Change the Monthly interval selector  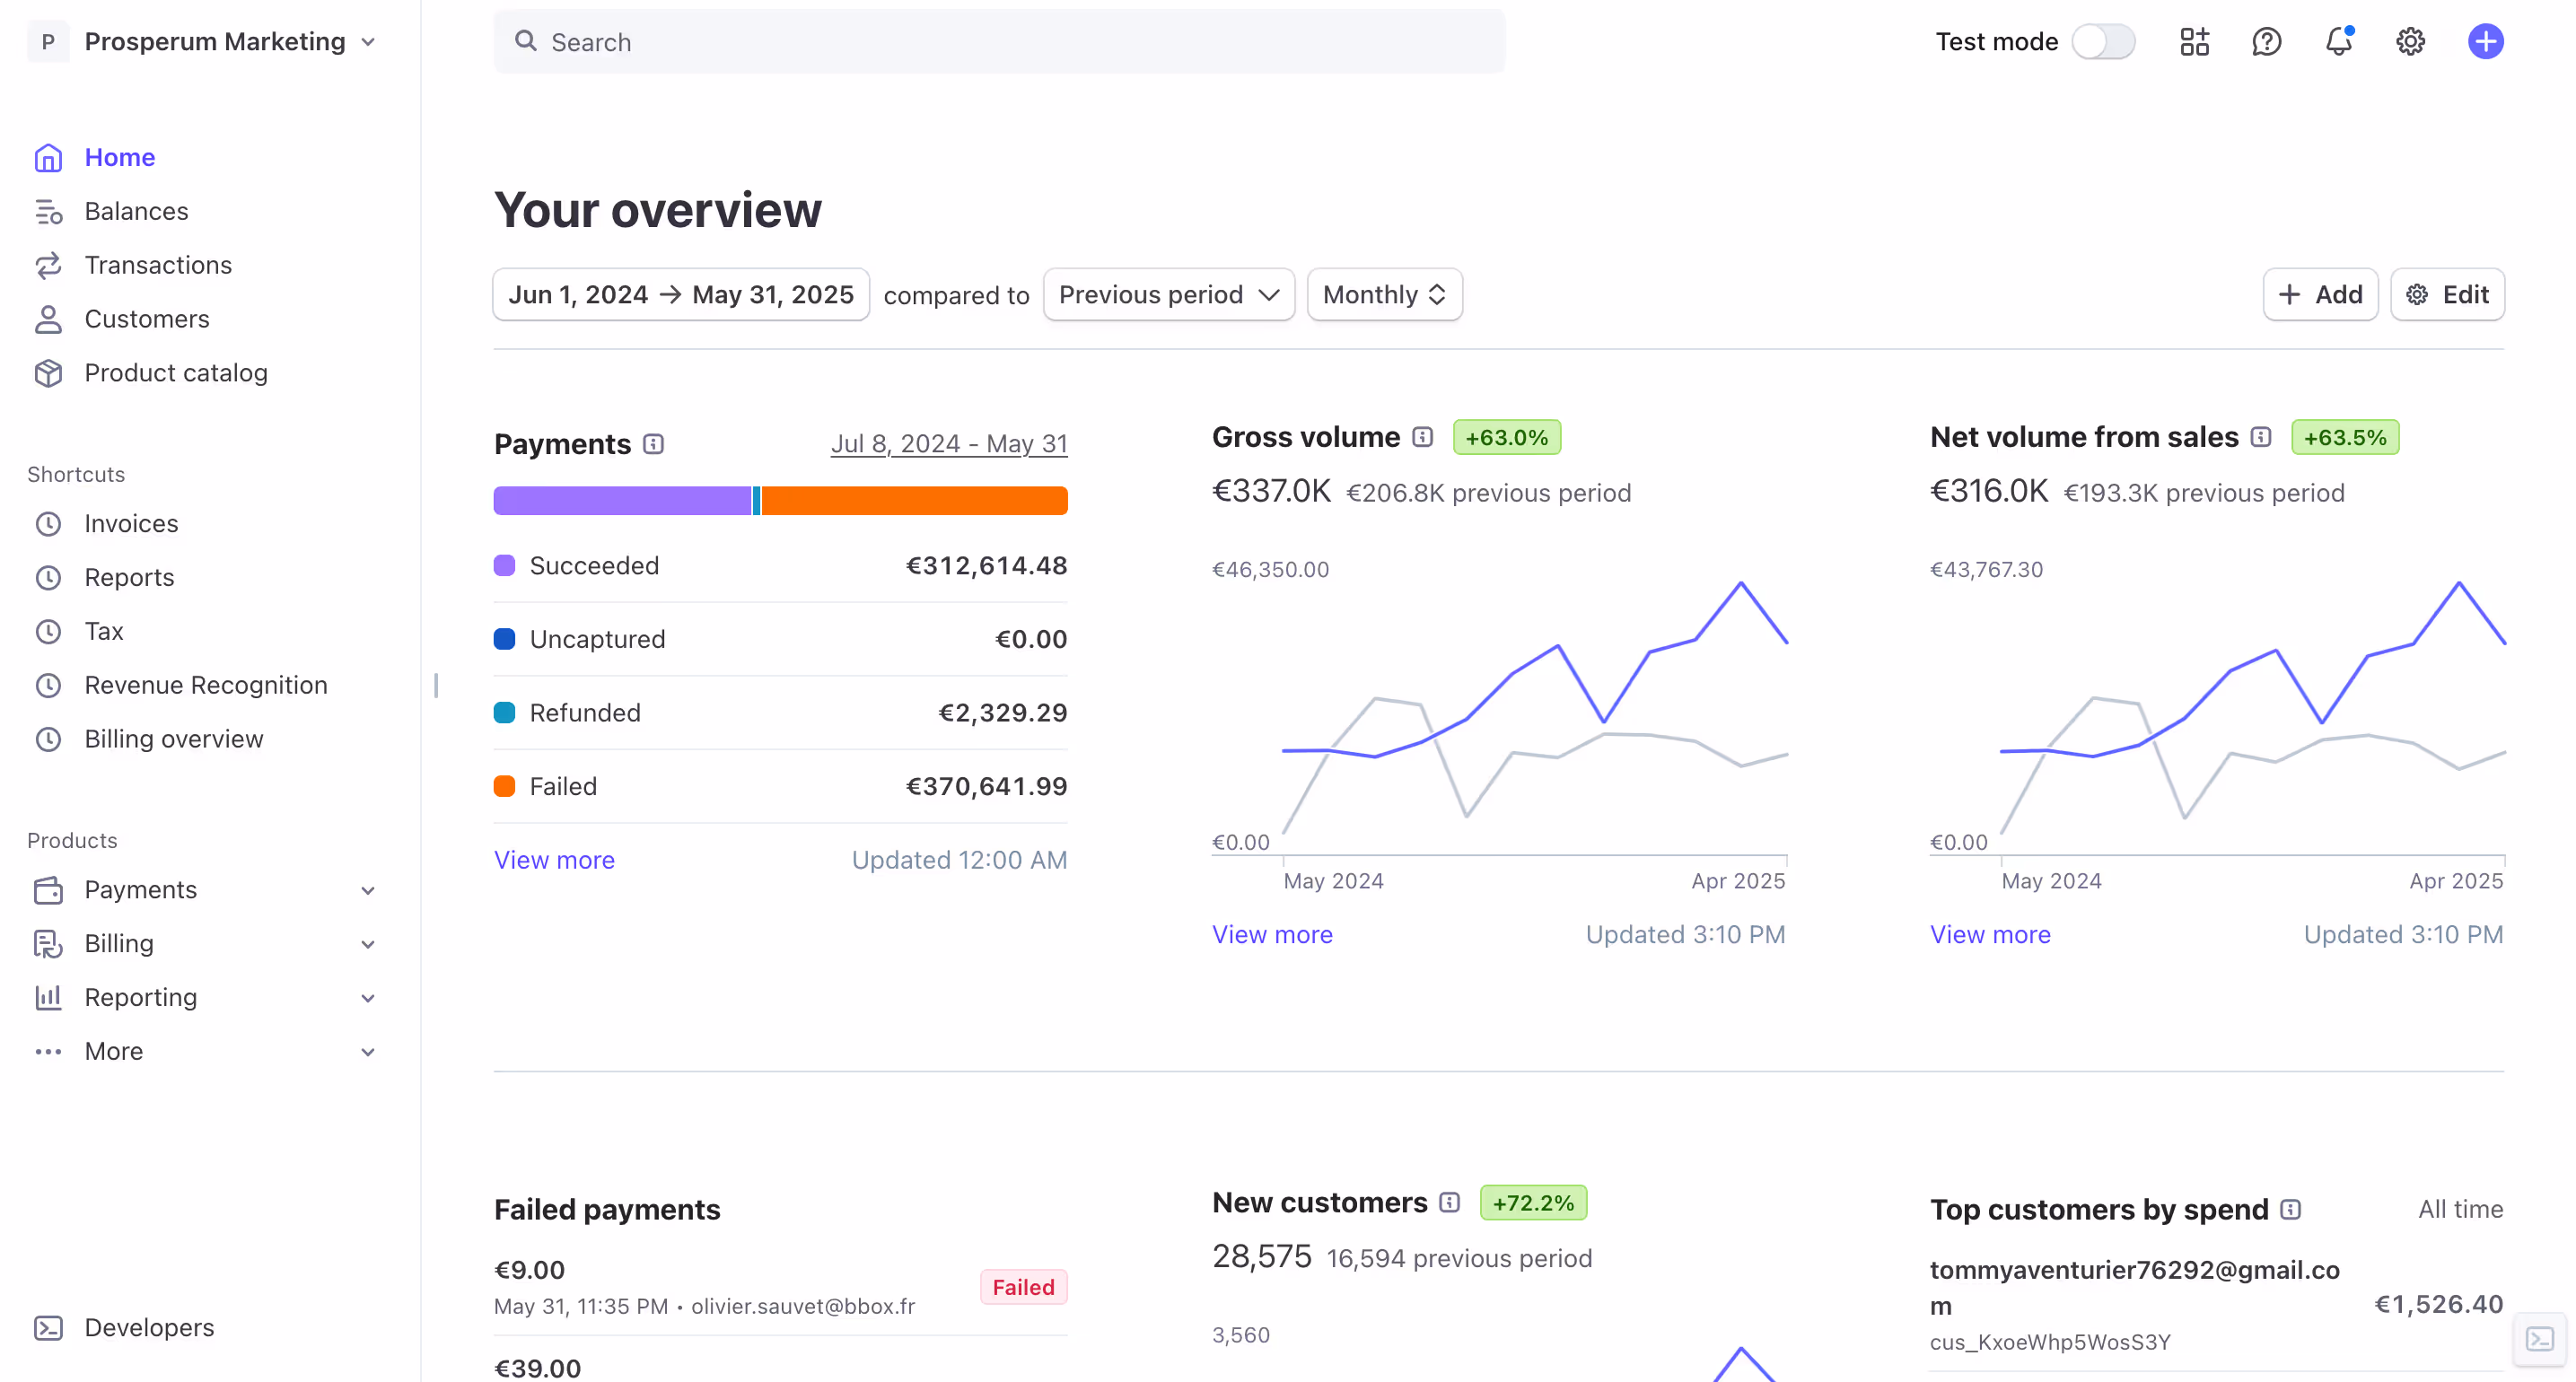pos(1384,295)
